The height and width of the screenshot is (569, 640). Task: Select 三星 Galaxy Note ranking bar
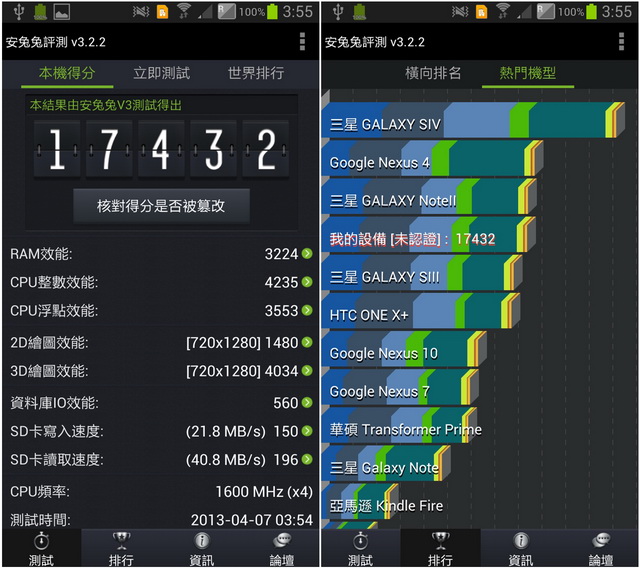[x=386, y=464]
